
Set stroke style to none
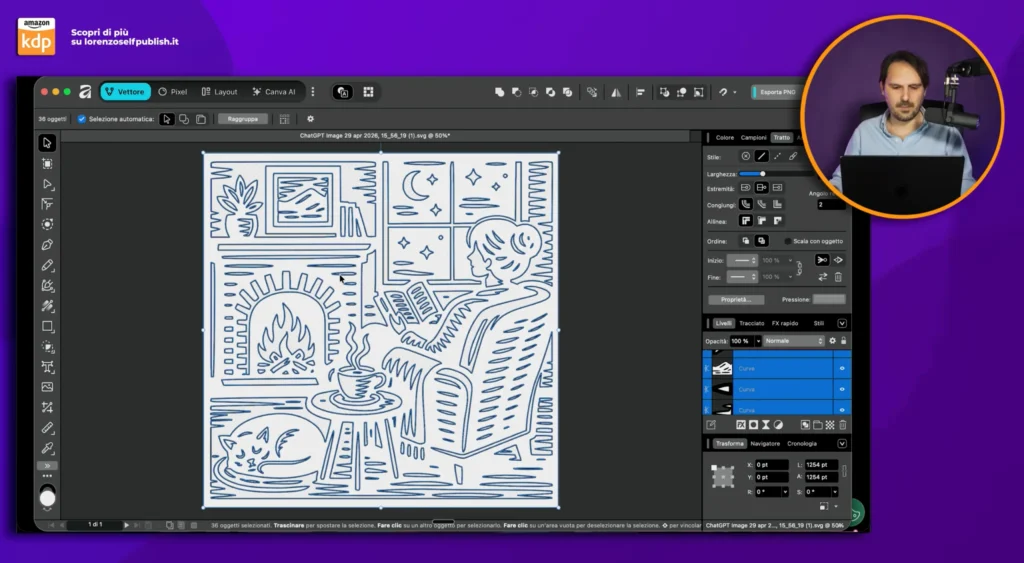click(x=746, y=156)
